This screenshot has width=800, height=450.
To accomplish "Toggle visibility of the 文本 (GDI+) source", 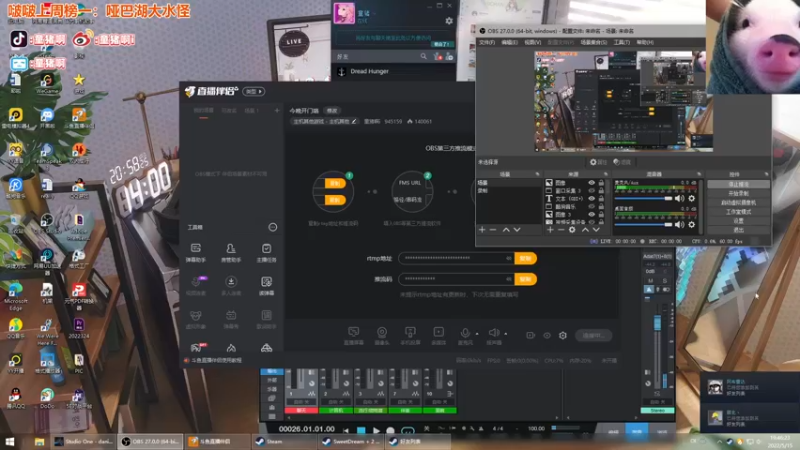I will [591, 198].
